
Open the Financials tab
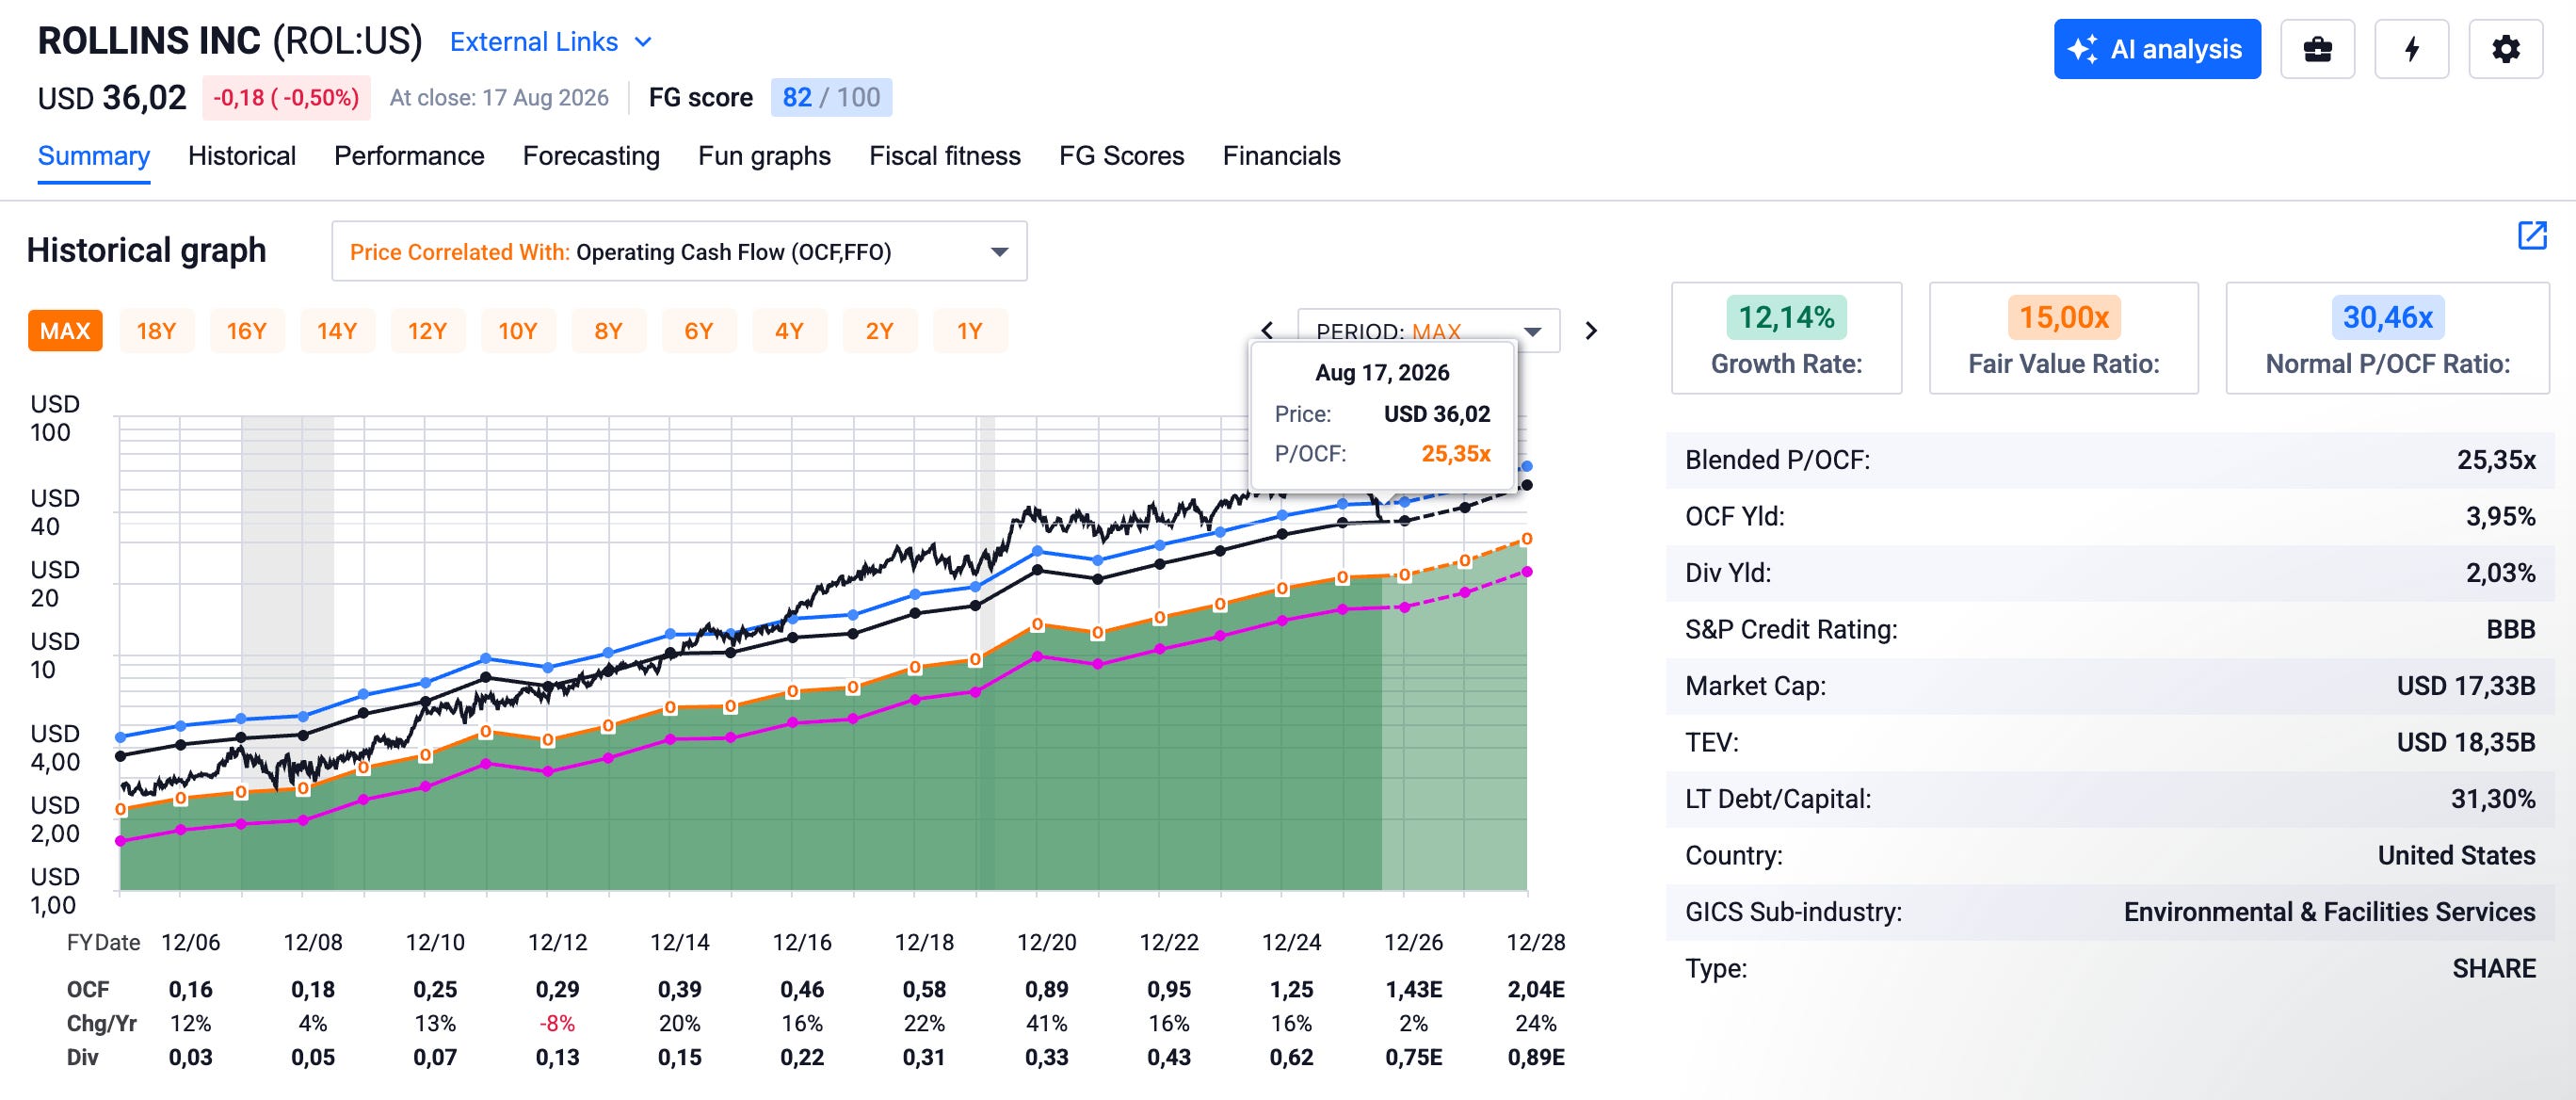pyautogui.click(x=1282, y=156)
